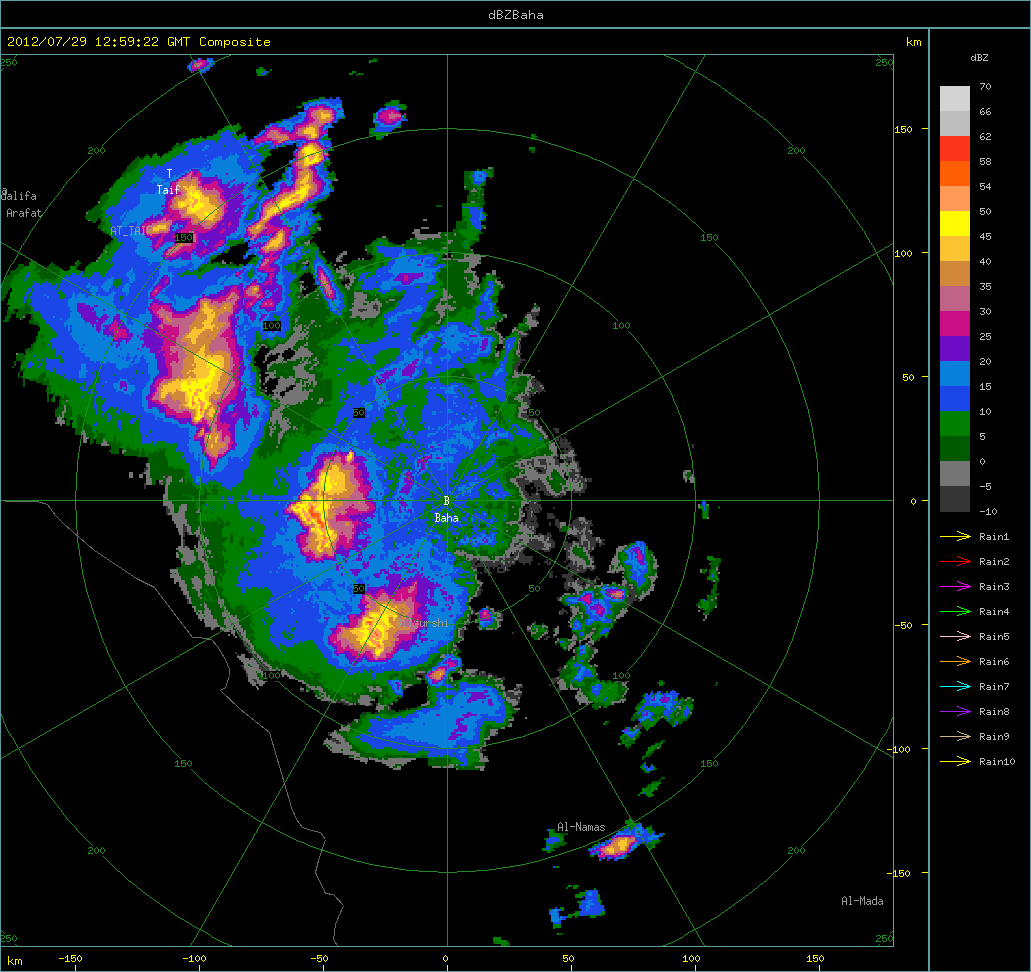Click the dBZBaha title bar

(515, 14)
